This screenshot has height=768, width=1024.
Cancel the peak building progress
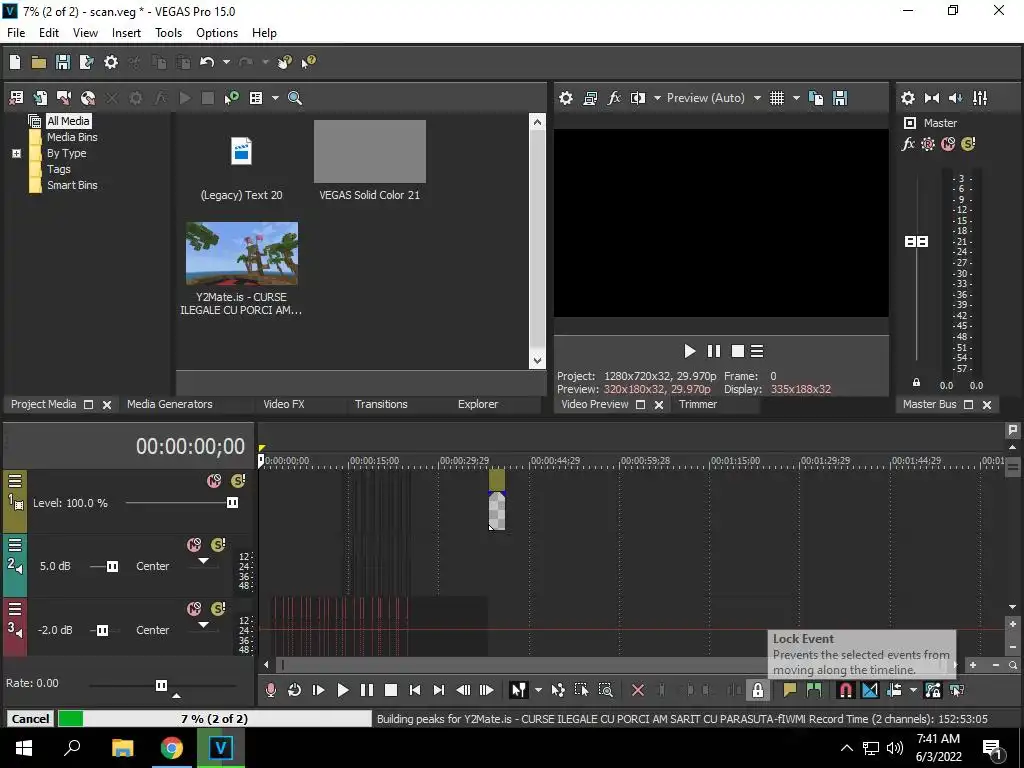[x=30, y=719]
